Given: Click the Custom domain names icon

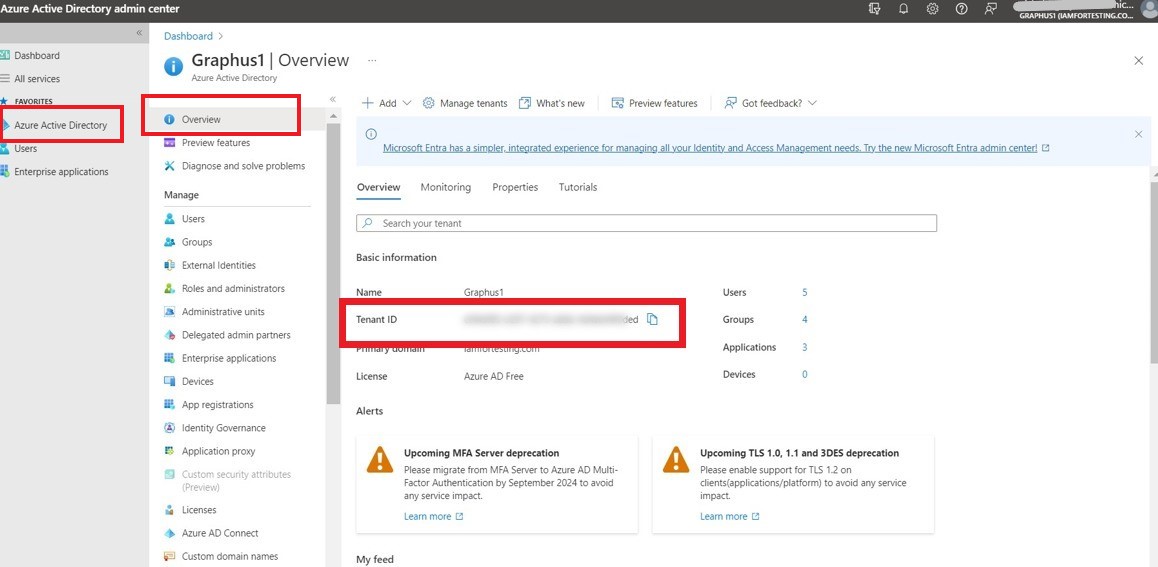Looking at the screenshot, I should tap(169, 557).
